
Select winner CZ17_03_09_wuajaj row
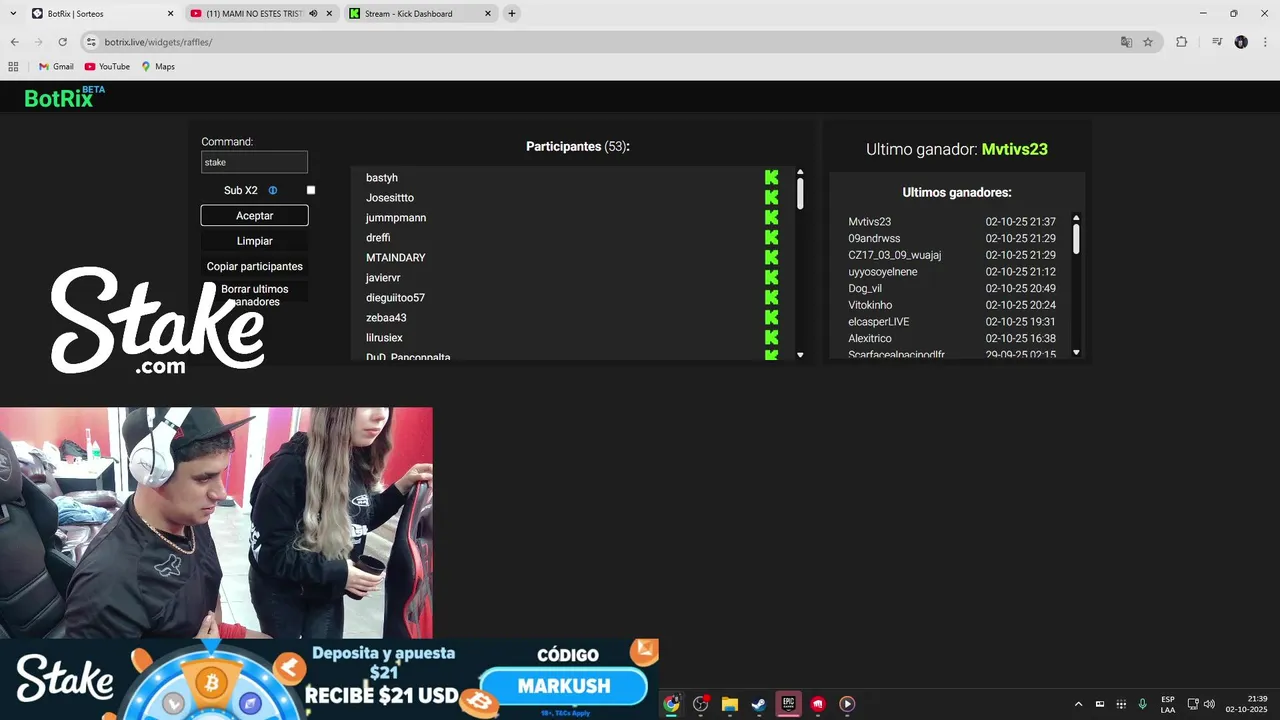(x=952, y=255)
